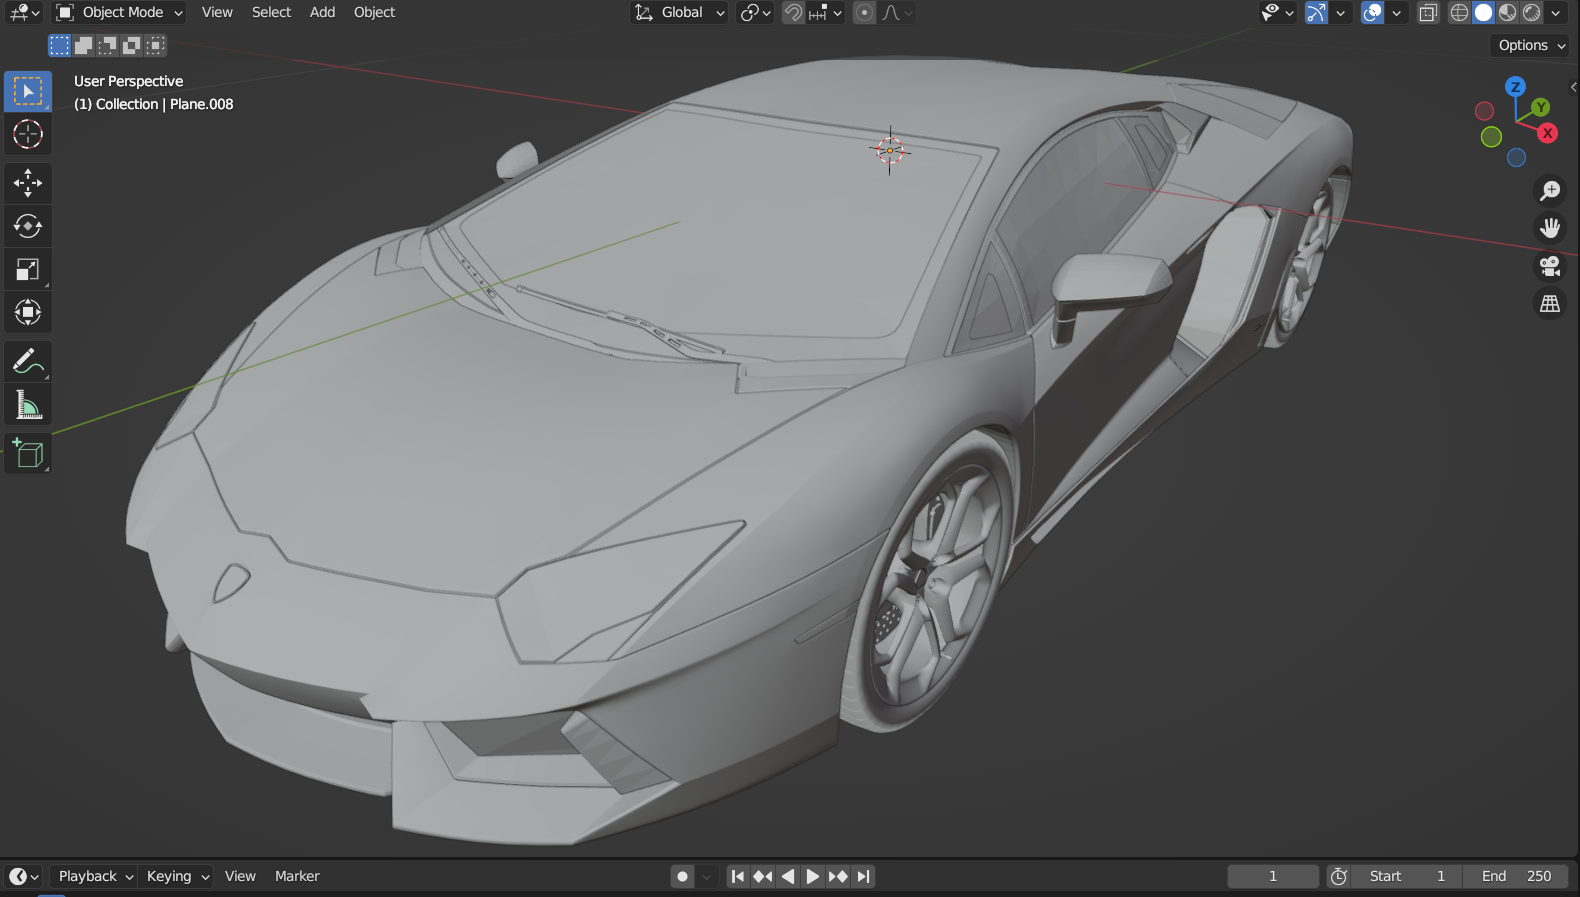
Task: Choose the Move tool
Action: click(x=28, y=182)
